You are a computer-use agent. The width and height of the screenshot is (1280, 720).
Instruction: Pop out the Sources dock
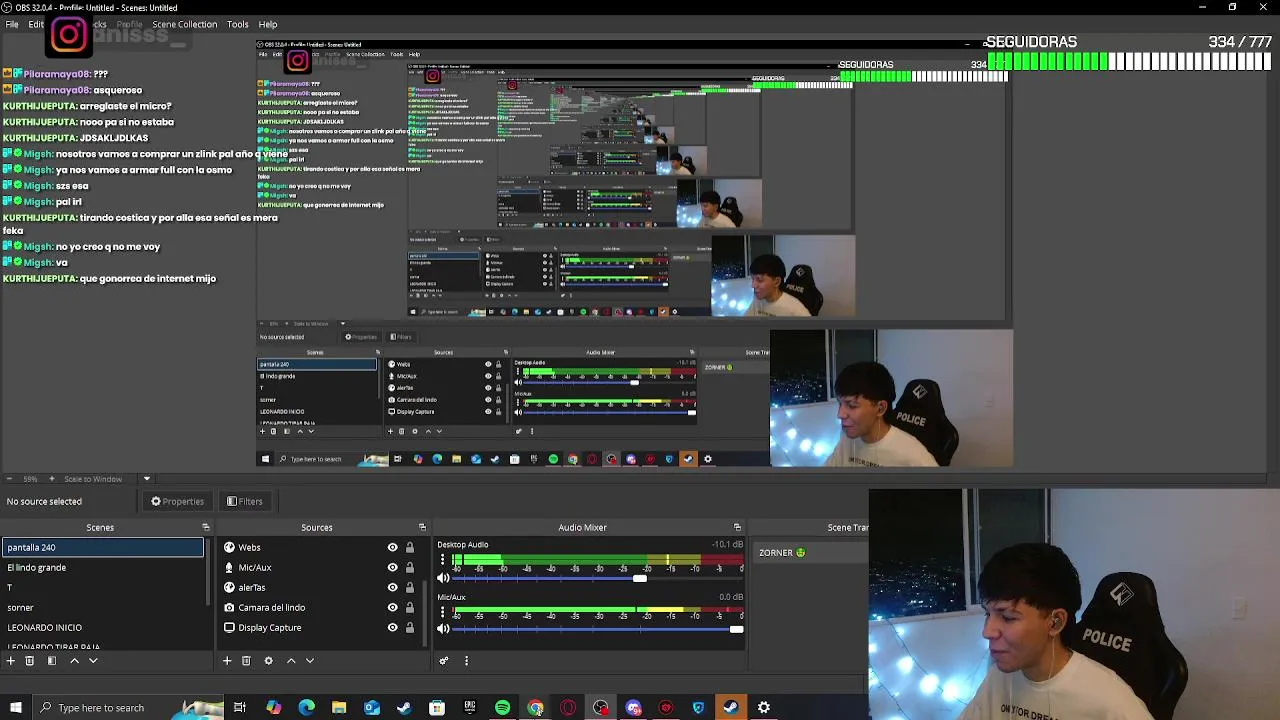422,527
